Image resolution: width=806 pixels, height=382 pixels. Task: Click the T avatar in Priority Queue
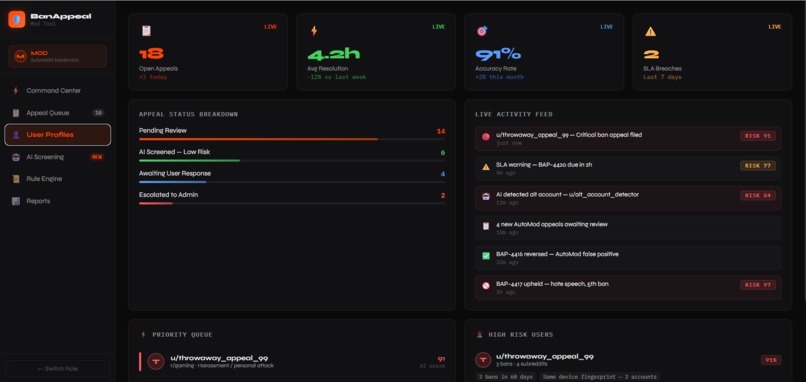coord(156,361)
